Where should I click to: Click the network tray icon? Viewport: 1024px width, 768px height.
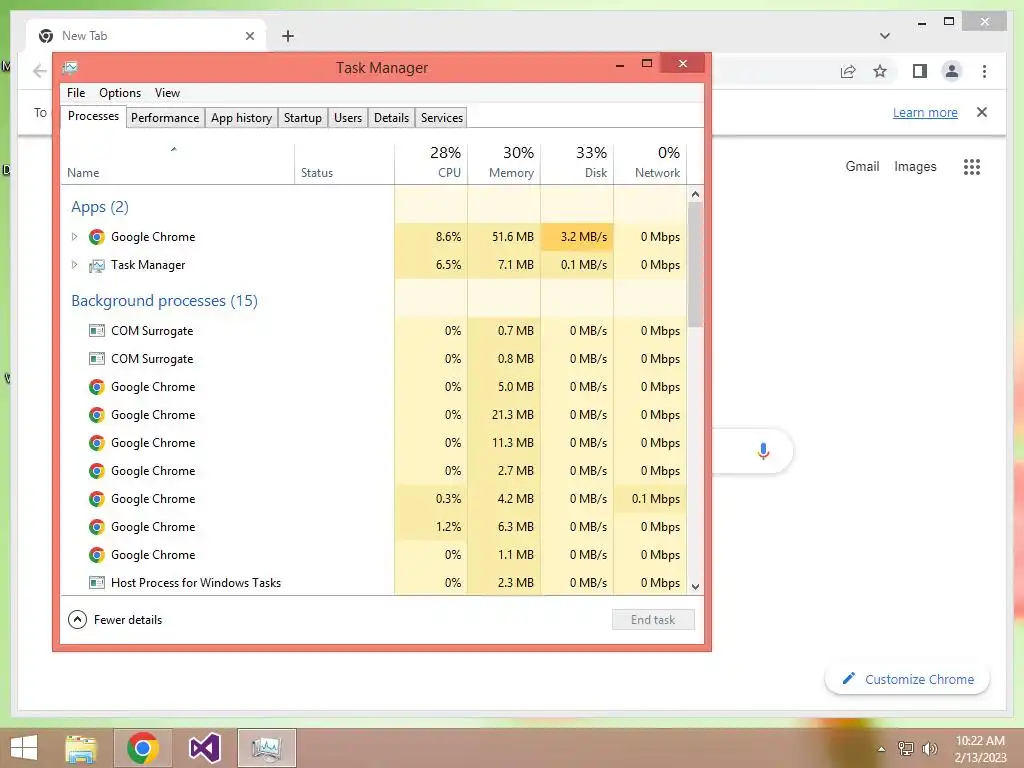pos(906,749)
